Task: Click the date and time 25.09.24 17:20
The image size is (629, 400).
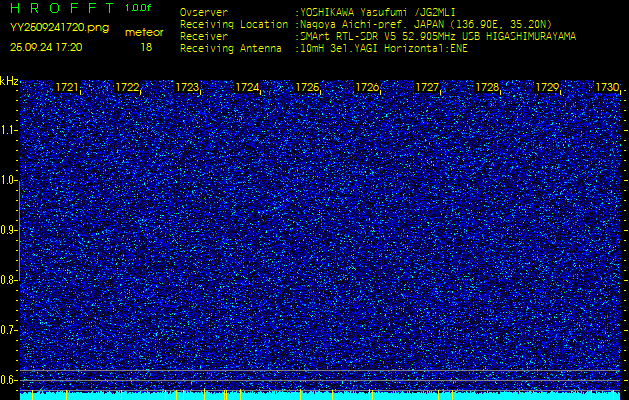Action: click(46, 47)
